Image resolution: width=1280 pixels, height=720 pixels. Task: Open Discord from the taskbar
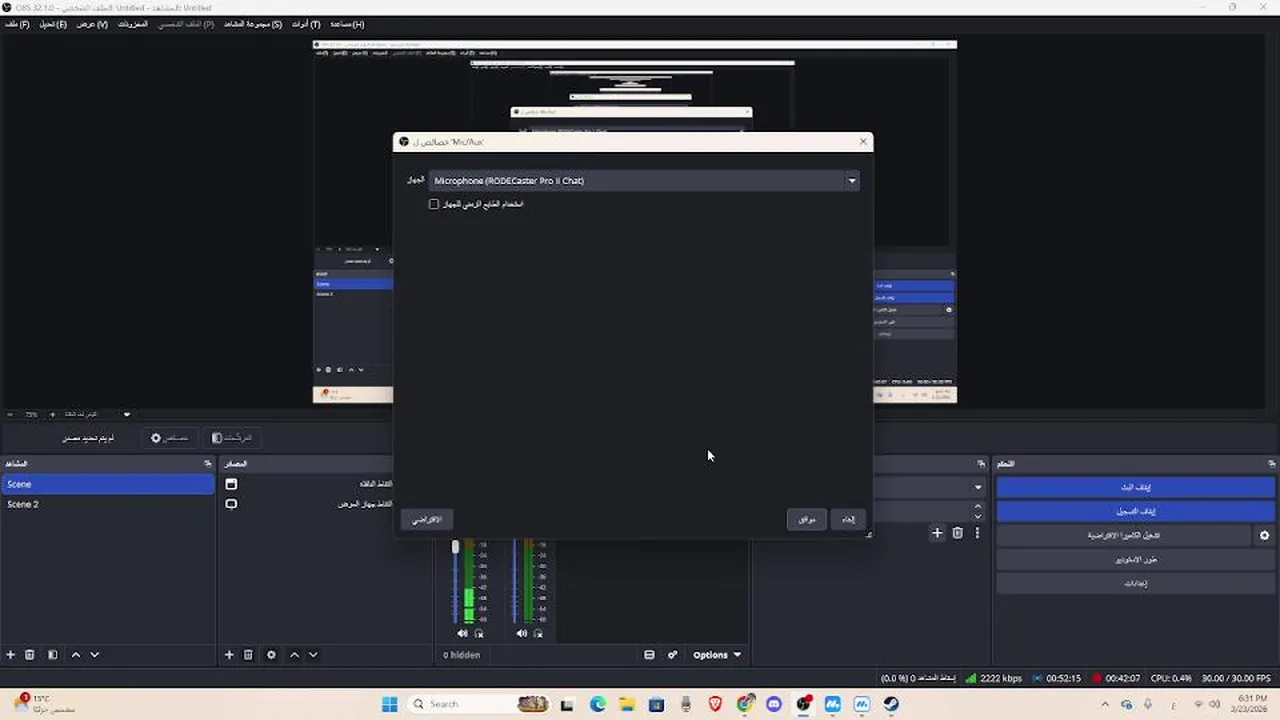click(x=773, y=704)
